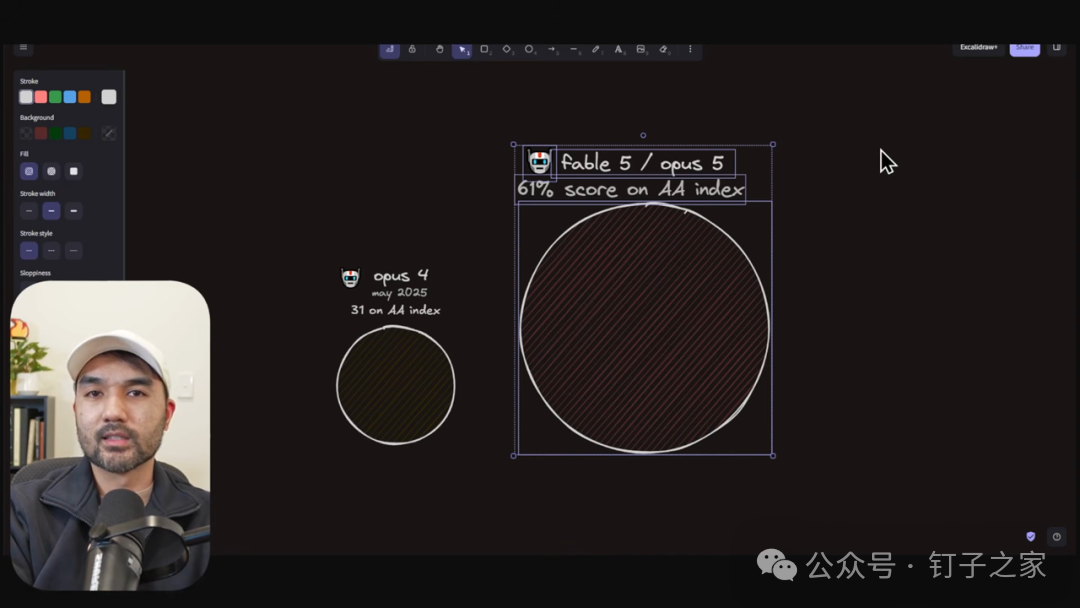Open the library sidebar icon at top right
Image resolution: width=1080 pixels, height=608 pixels.
[x=1057, y=48]
